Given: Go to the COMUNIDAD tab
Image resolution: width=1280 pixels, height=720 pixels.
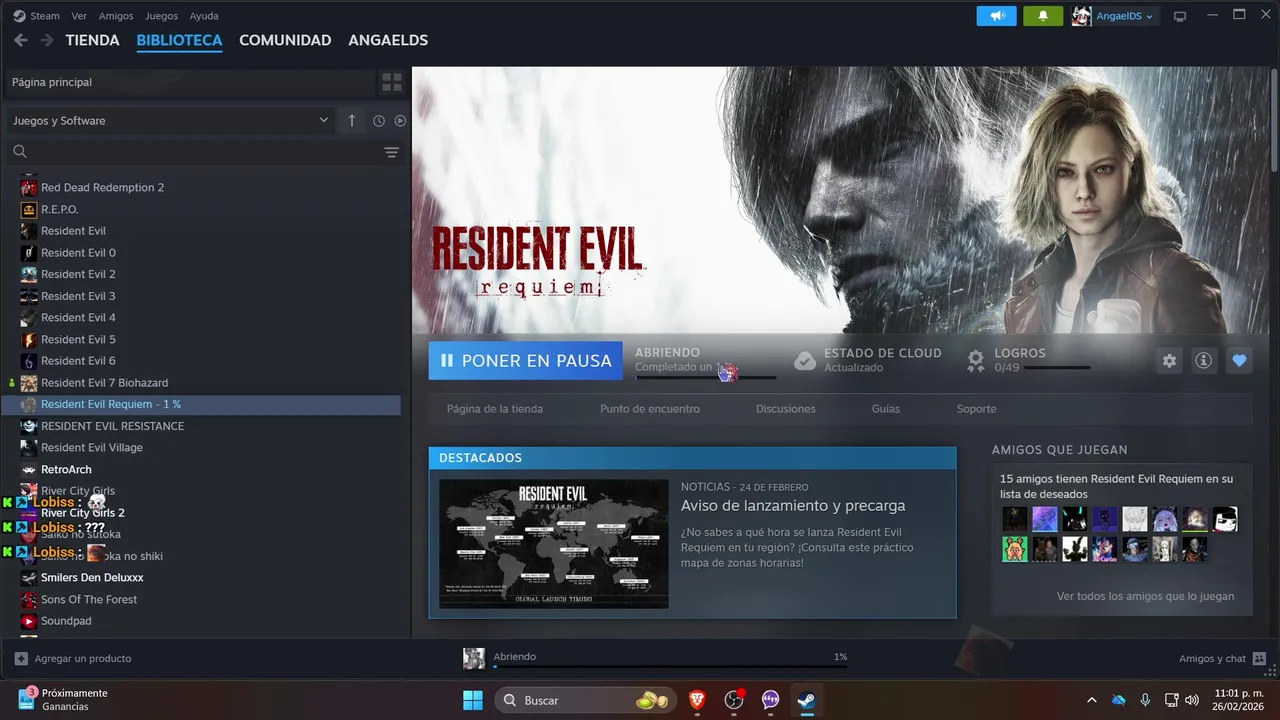Looking at the screenshot, I should [x=285, y=40].
